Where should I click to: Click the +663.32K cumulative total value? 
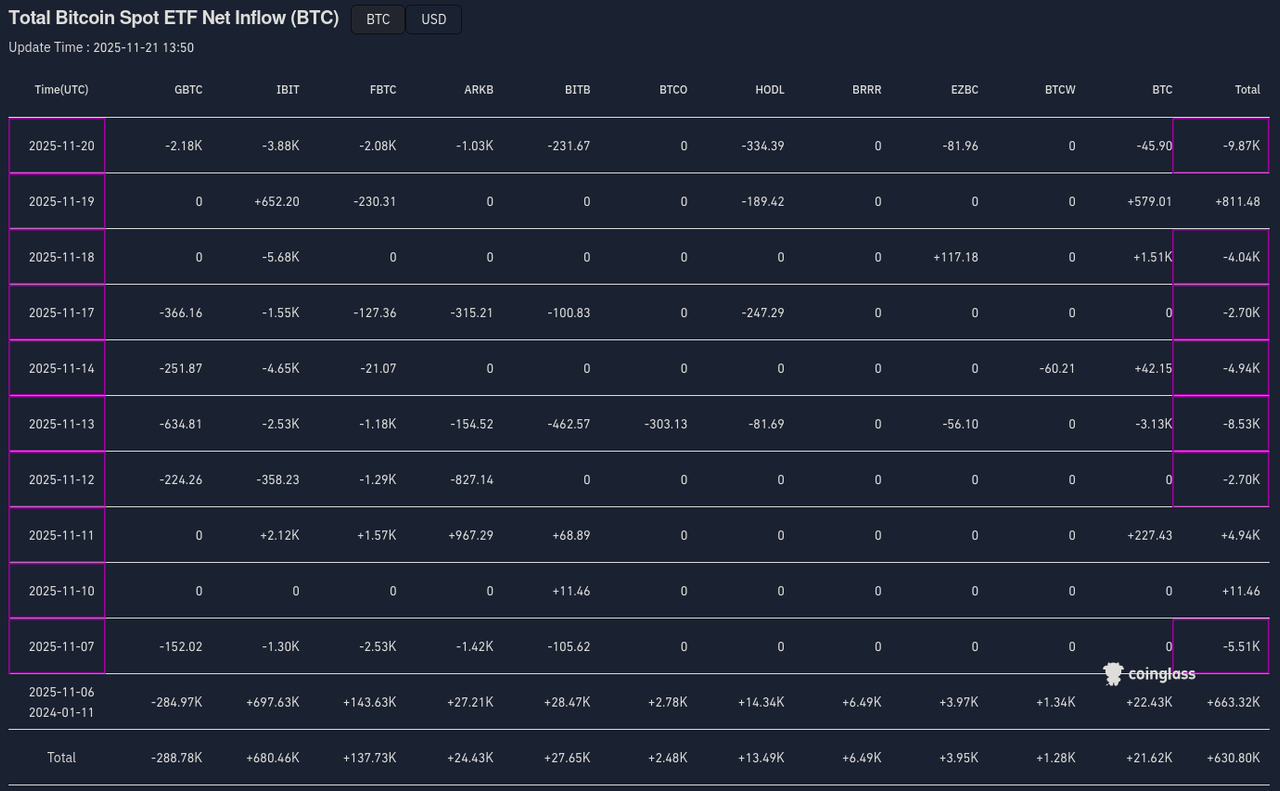(x=1233, y=702)
